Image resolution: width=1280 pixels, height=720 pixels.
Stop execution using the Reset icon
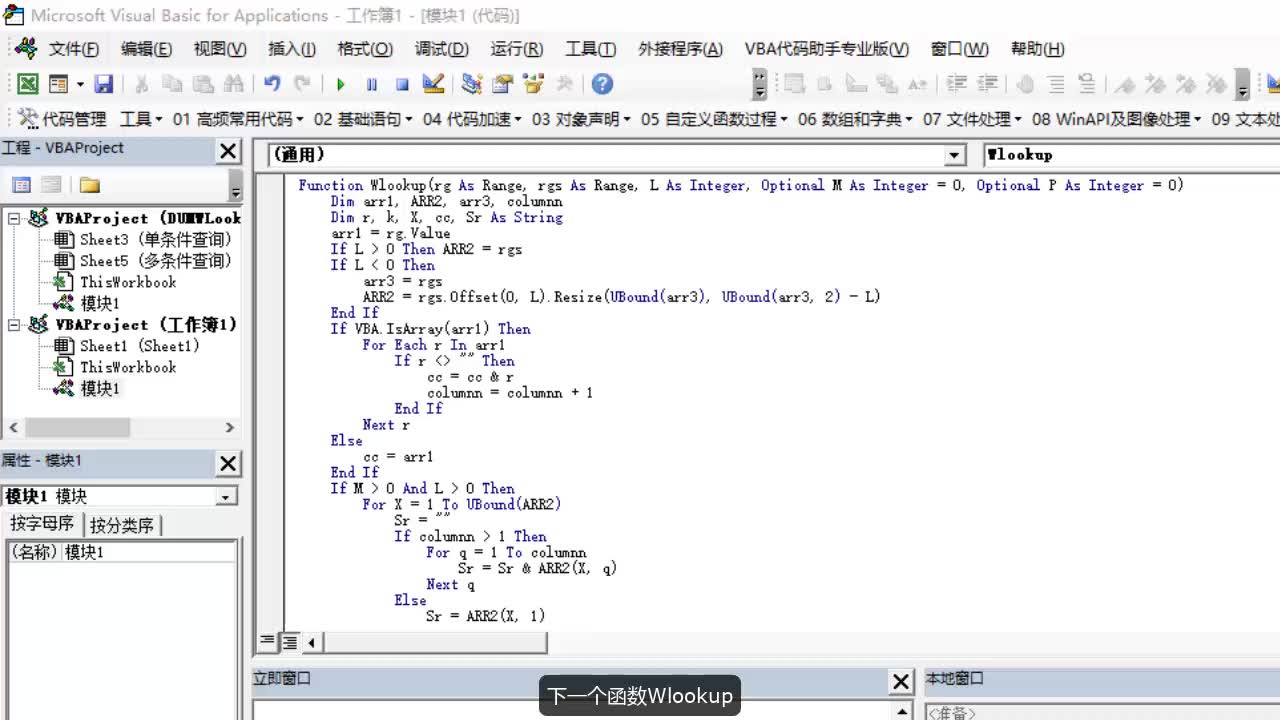pyautogui.click(x=401, y=84)
